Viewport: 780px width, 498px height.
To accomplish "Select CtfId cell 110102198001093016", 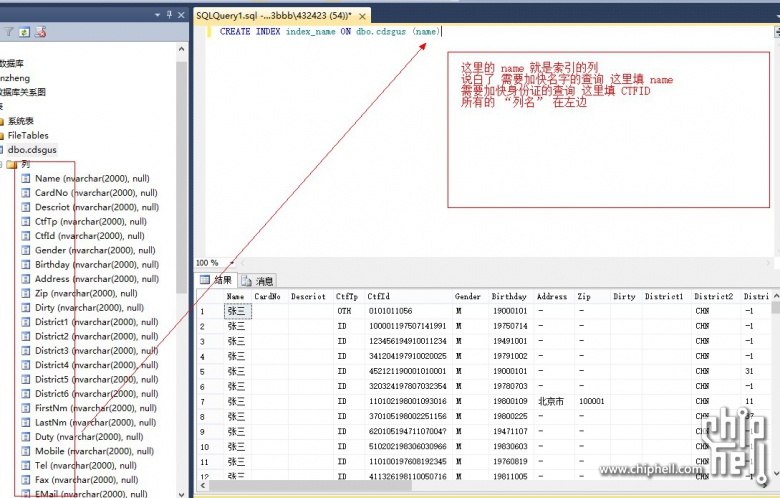I will tap(409, 401).
